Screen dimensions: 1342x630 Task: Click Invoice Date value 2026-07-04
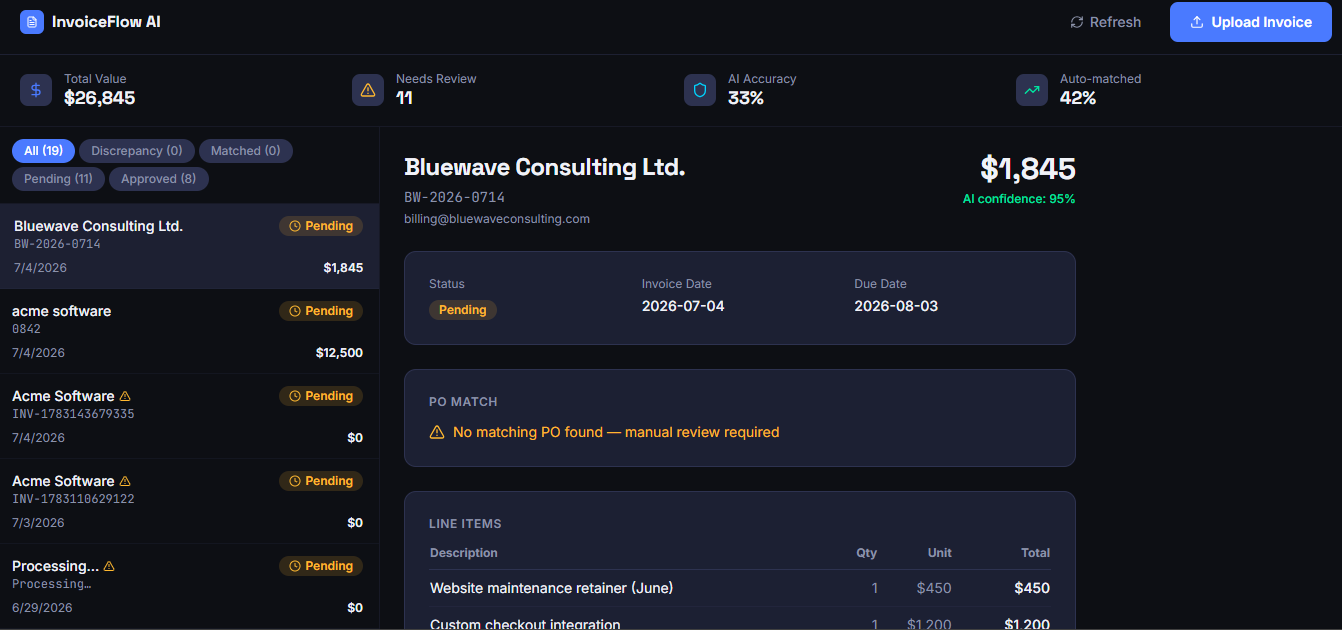pos(683,306)
